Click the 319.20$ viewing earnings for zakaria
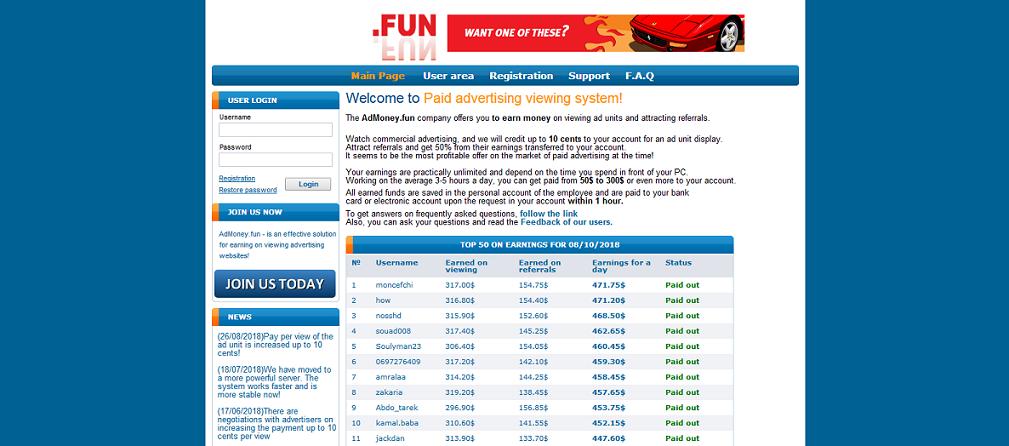This screenshot has width=1009, height=446. coord(460,393)
